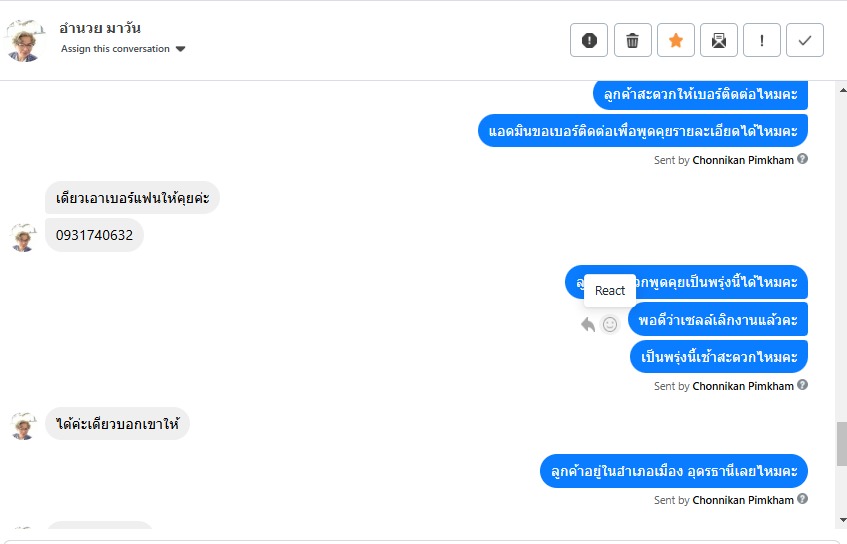Toggle the orange star follow-up marker
The image size is (847, 544).
[675, 40]
